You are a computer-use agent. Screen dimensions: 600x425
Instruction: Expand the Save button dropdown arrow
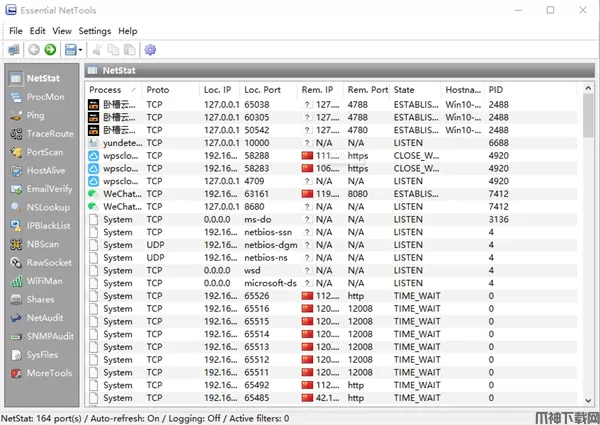point(80,50)
